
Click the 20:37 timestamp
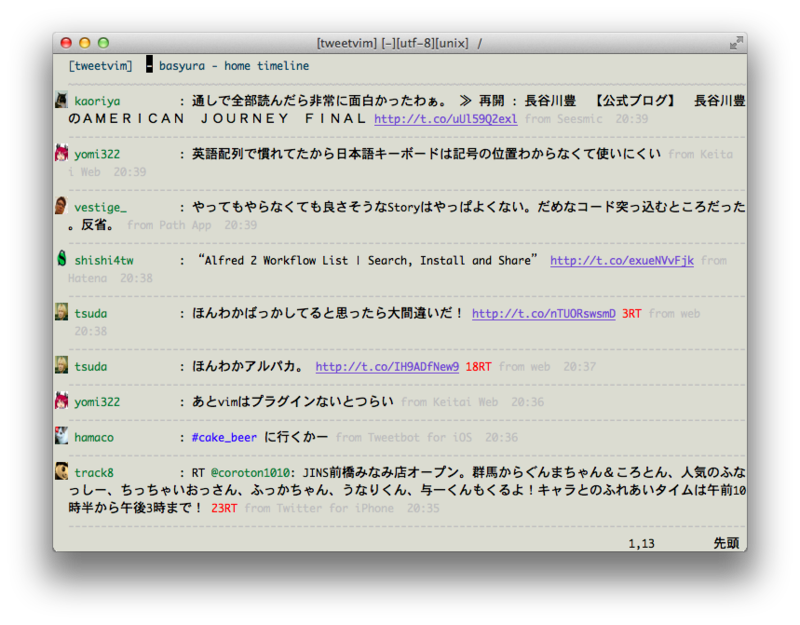point(579,367)
